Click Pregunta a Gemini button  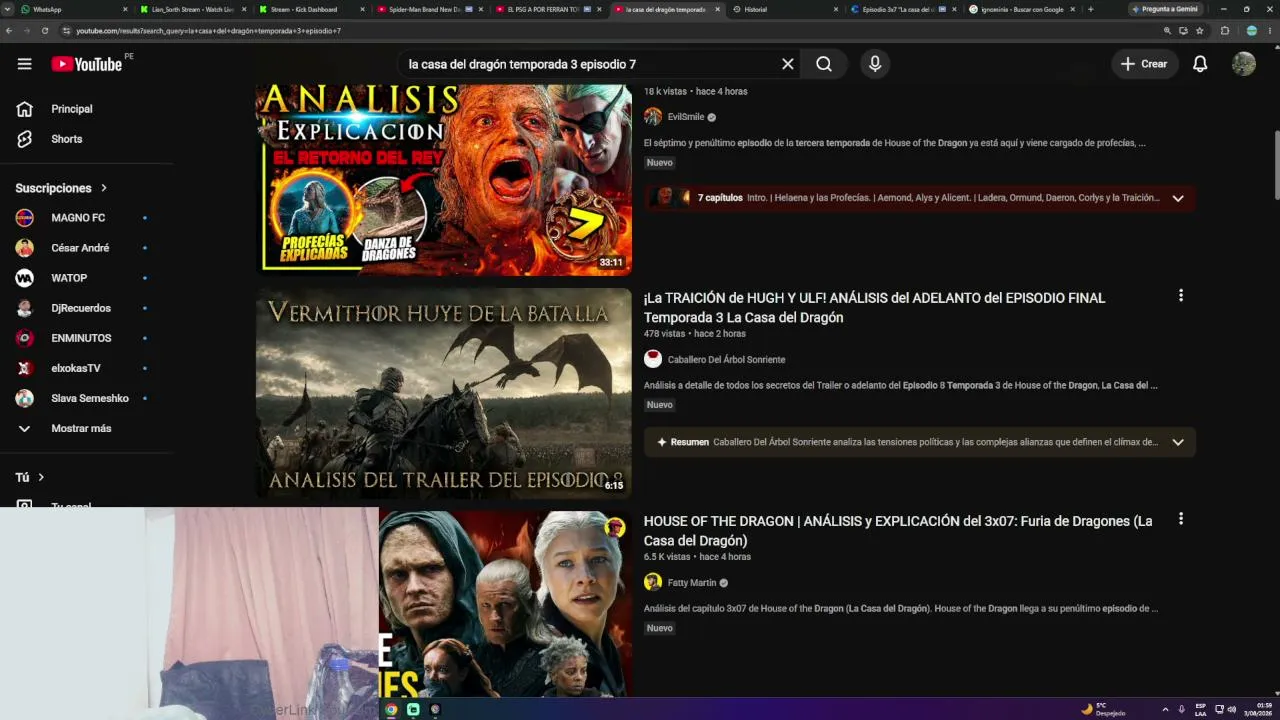1165,9
